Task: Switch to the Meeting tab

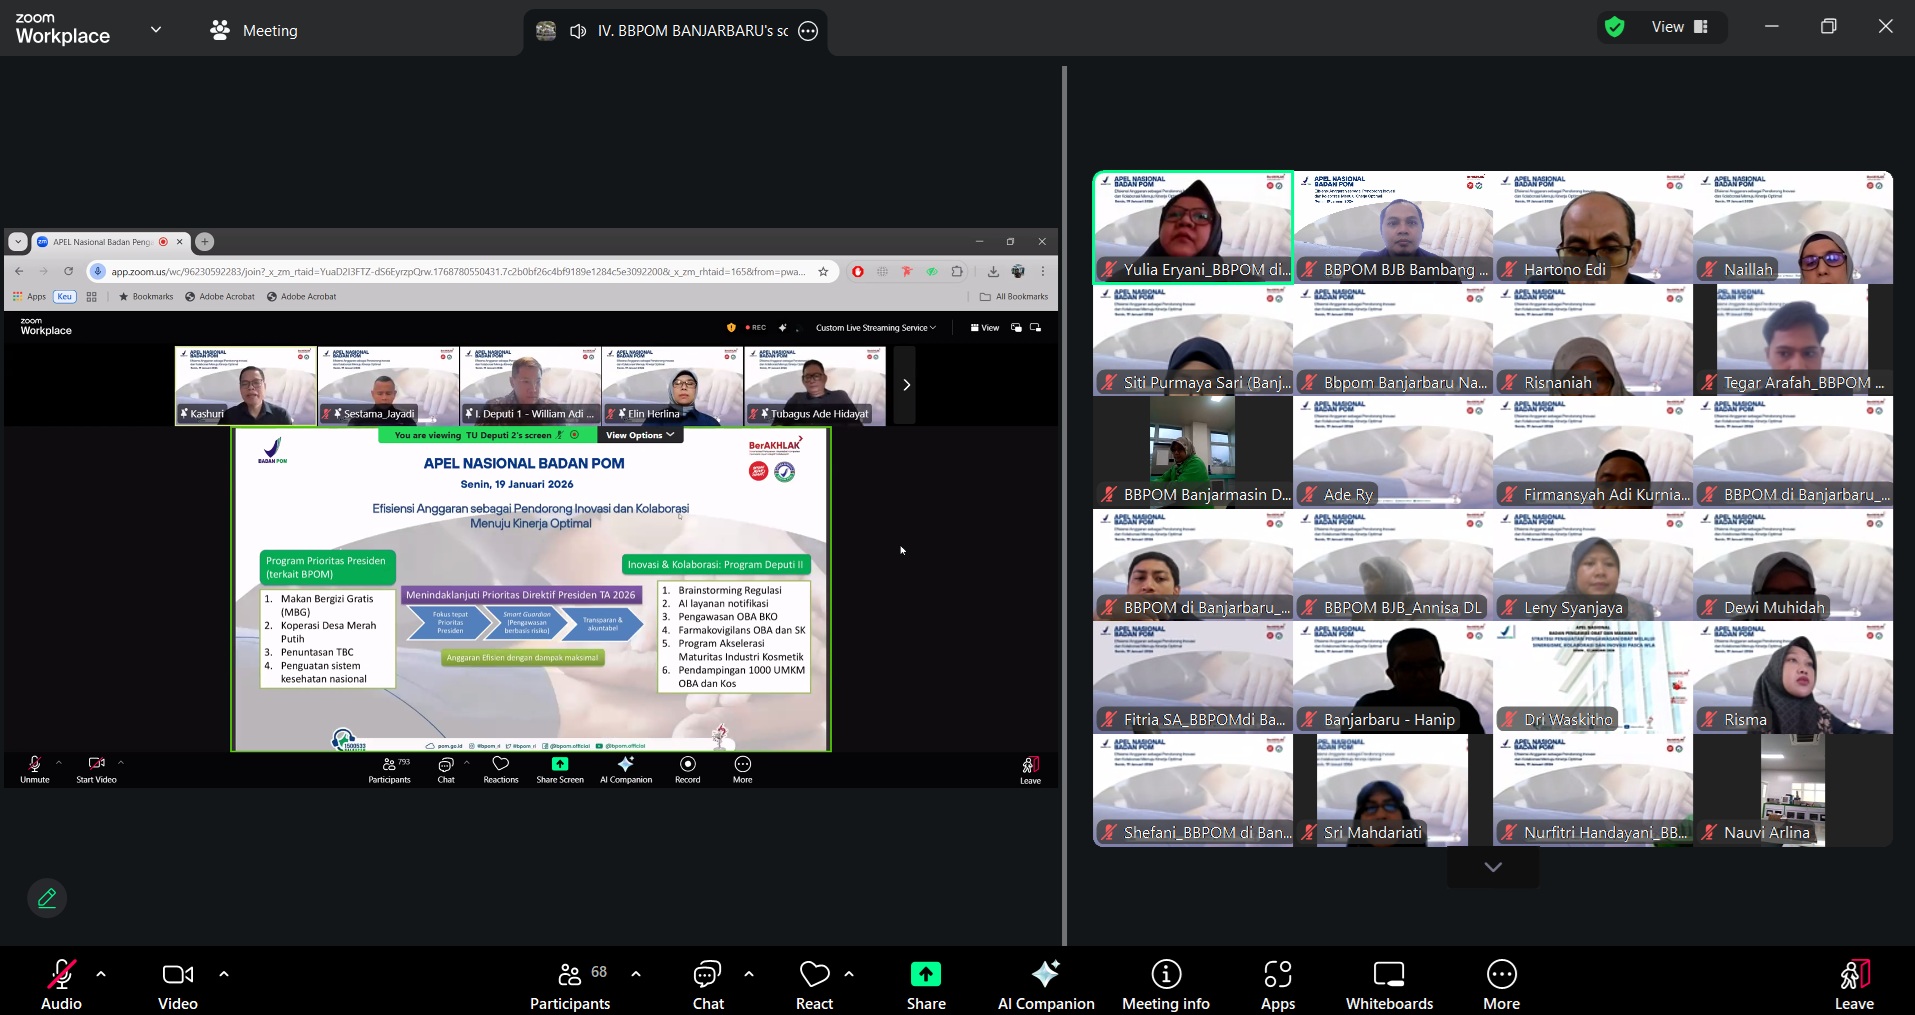Action: [x=254, y=30]
